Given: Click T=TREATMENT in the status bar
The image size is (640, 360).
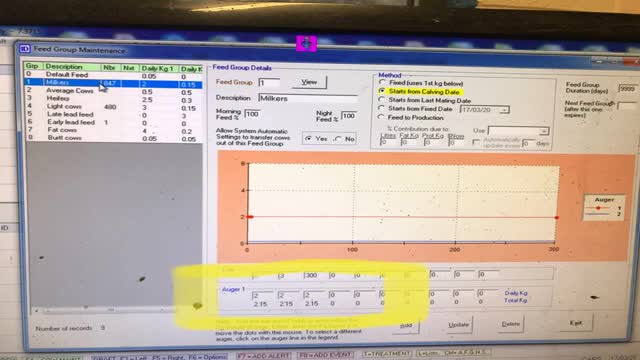Looking at the screenshot, I should pyautogui.click(x=387, y=354).
